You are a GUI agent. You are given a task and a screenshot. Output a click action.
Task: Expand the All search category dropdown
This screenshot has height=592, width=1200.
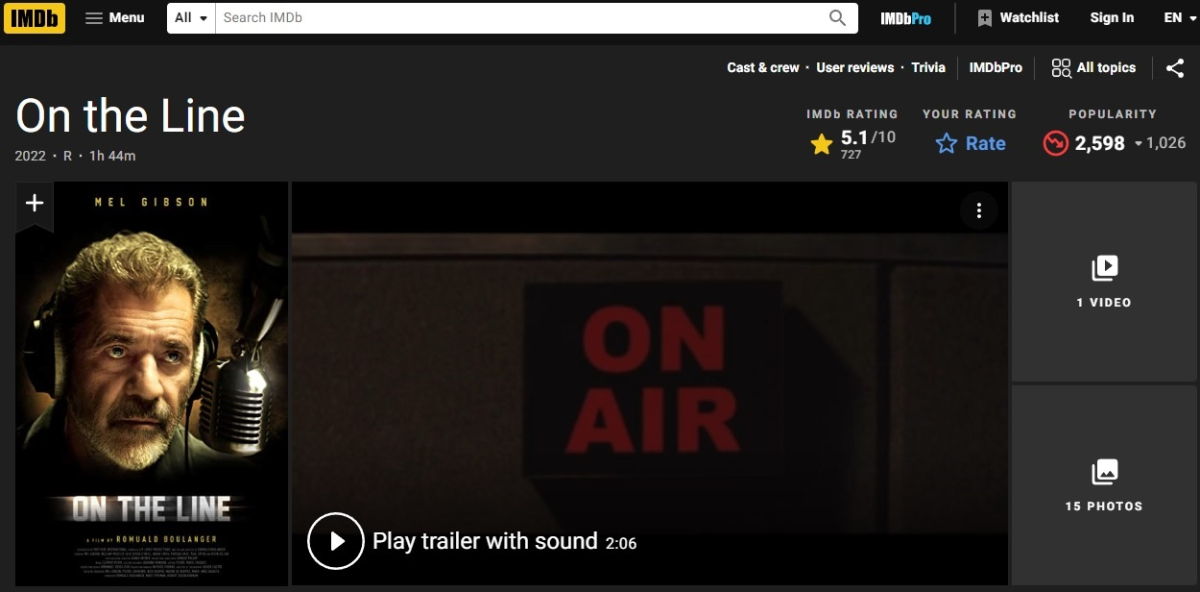[191, 18]
